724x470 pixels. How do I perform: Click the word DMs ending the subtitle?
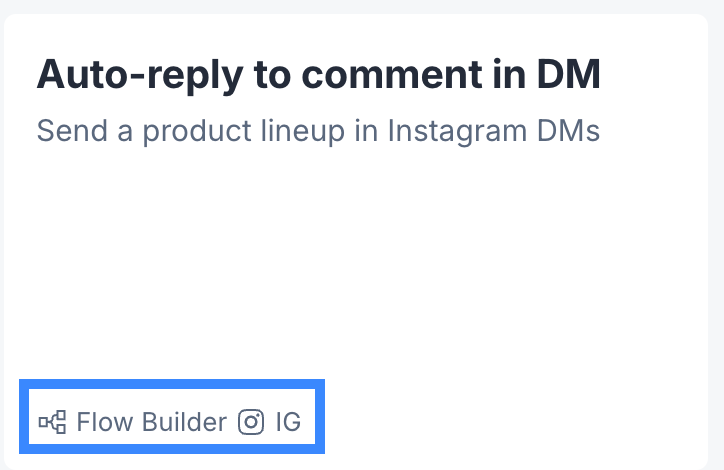point(568,131)
